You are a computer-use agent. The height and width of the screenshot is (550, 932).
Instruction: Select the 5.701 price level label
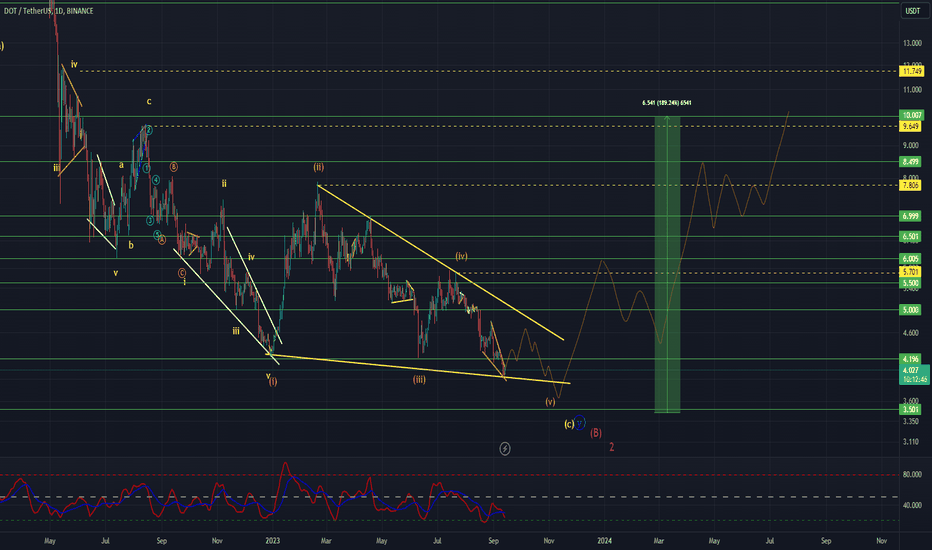coord(911,272)
